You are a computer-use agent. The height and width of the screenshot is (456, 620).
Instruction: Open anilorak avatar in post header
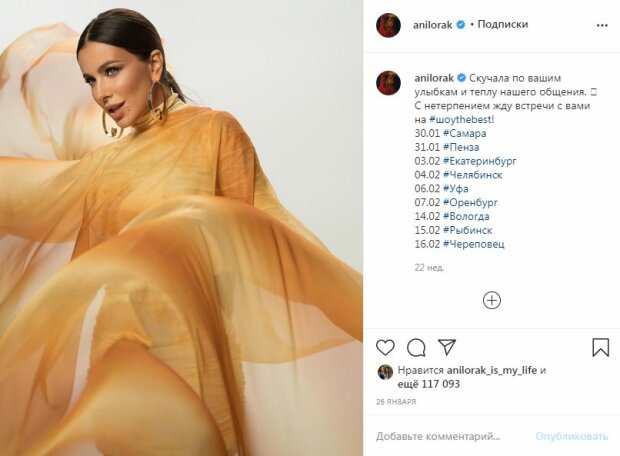389,25
